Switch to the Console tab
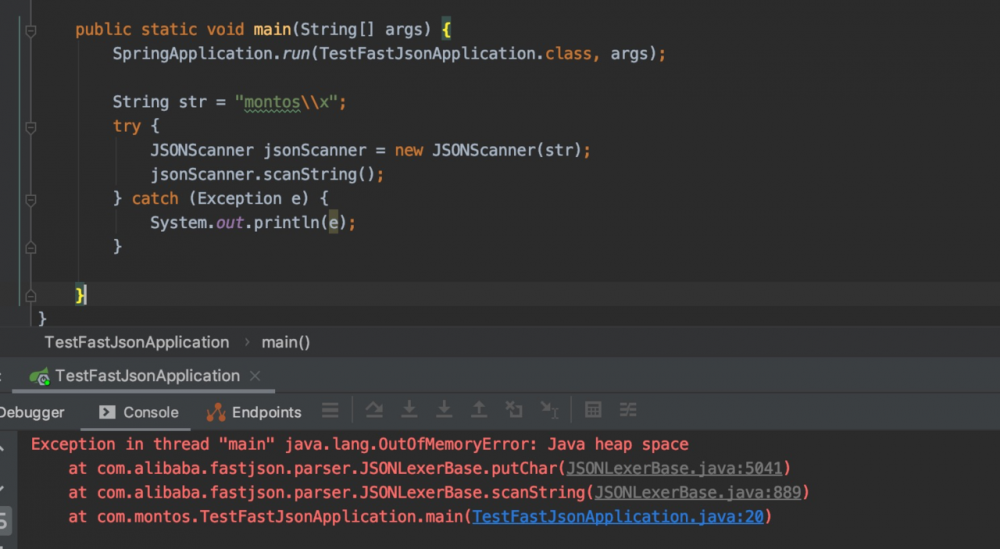Viewport: 1000px width, 549px height. (139, 413)
